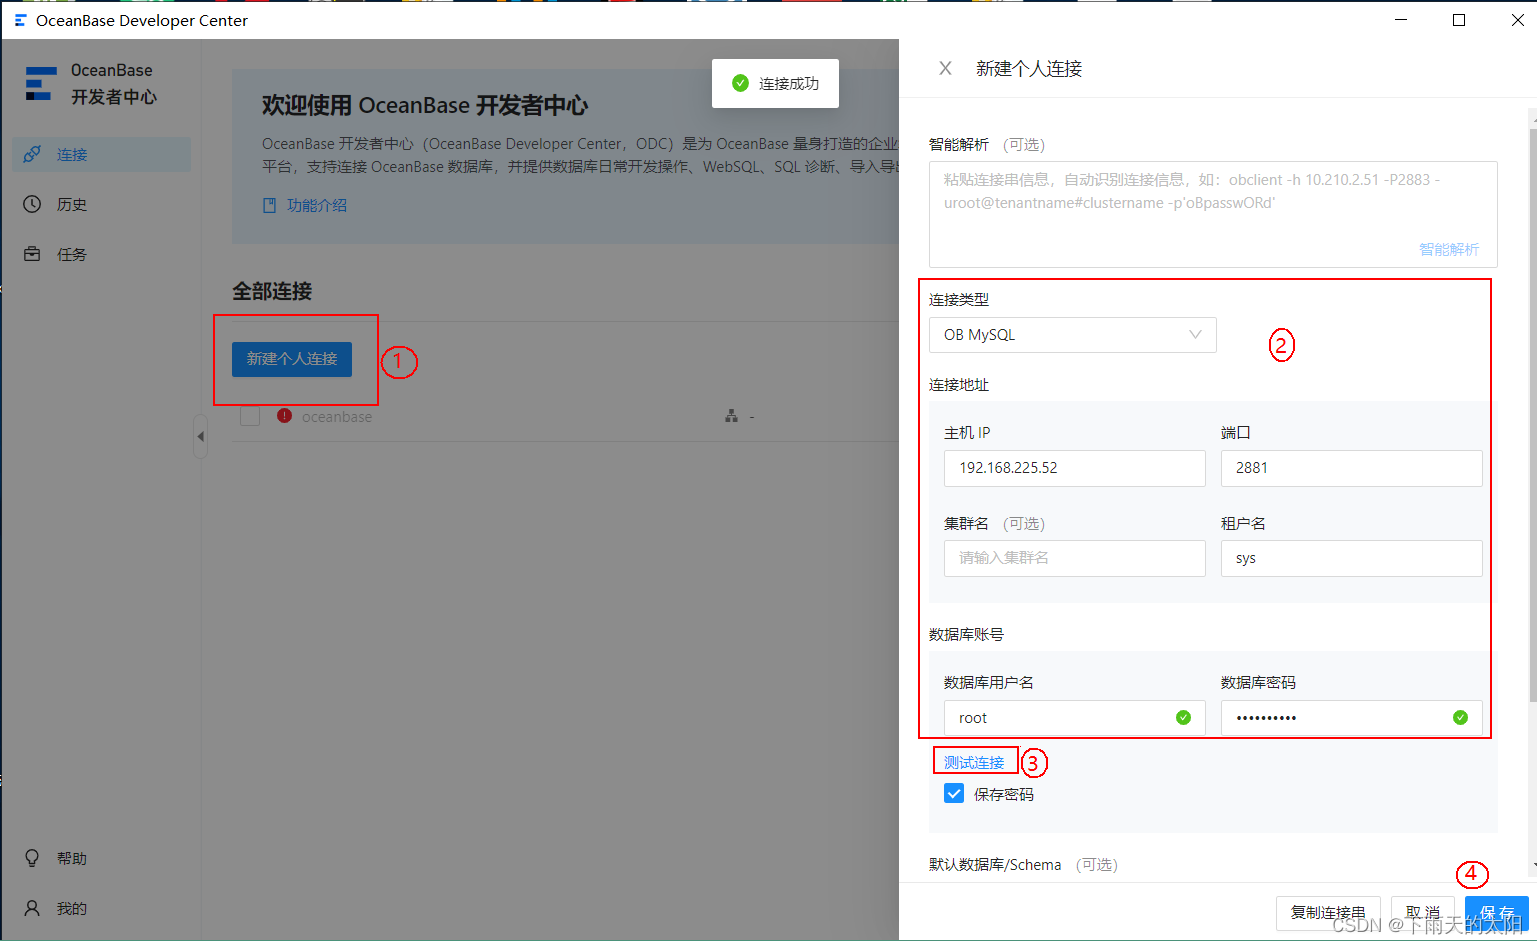
Task: Click the cluster topology icon in the oceanbase row
Action: pyautogui.click(x=731, y=416)
